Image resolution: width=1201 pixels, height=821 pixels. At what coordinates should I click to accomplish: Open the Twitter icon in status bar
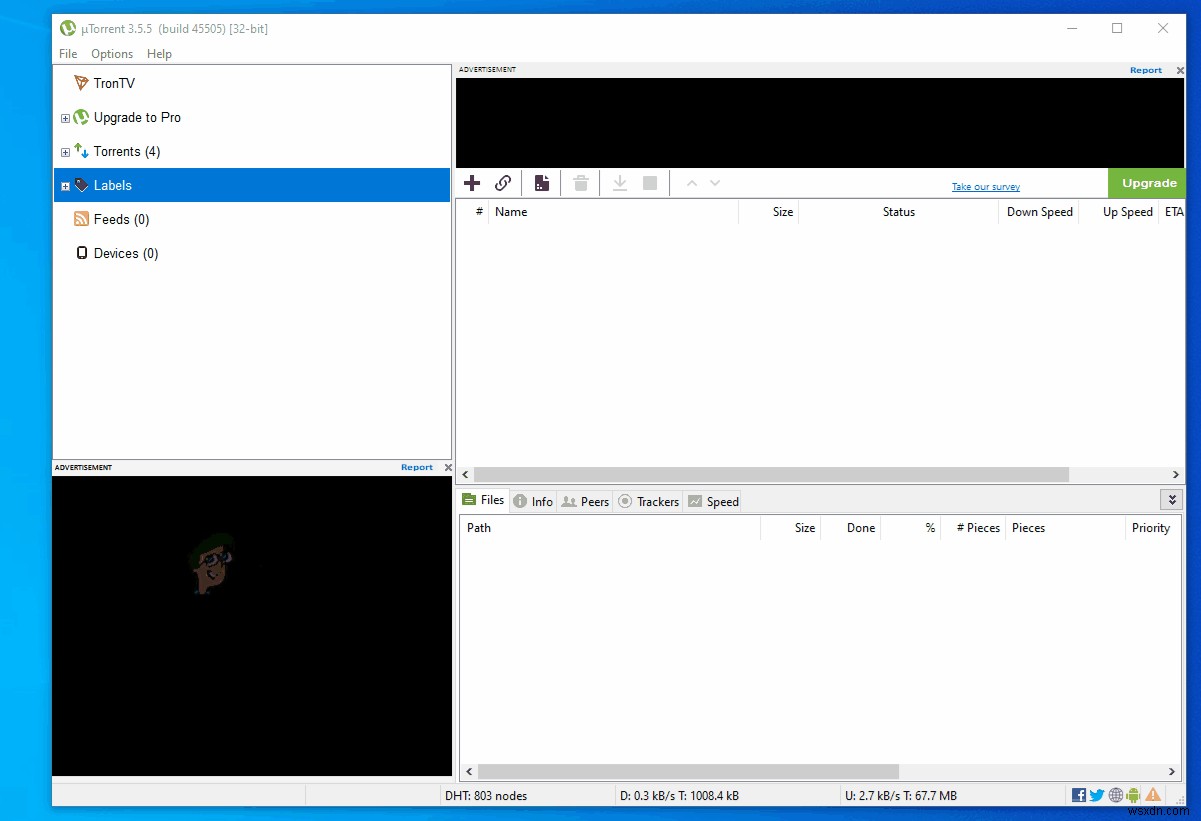1097,795
